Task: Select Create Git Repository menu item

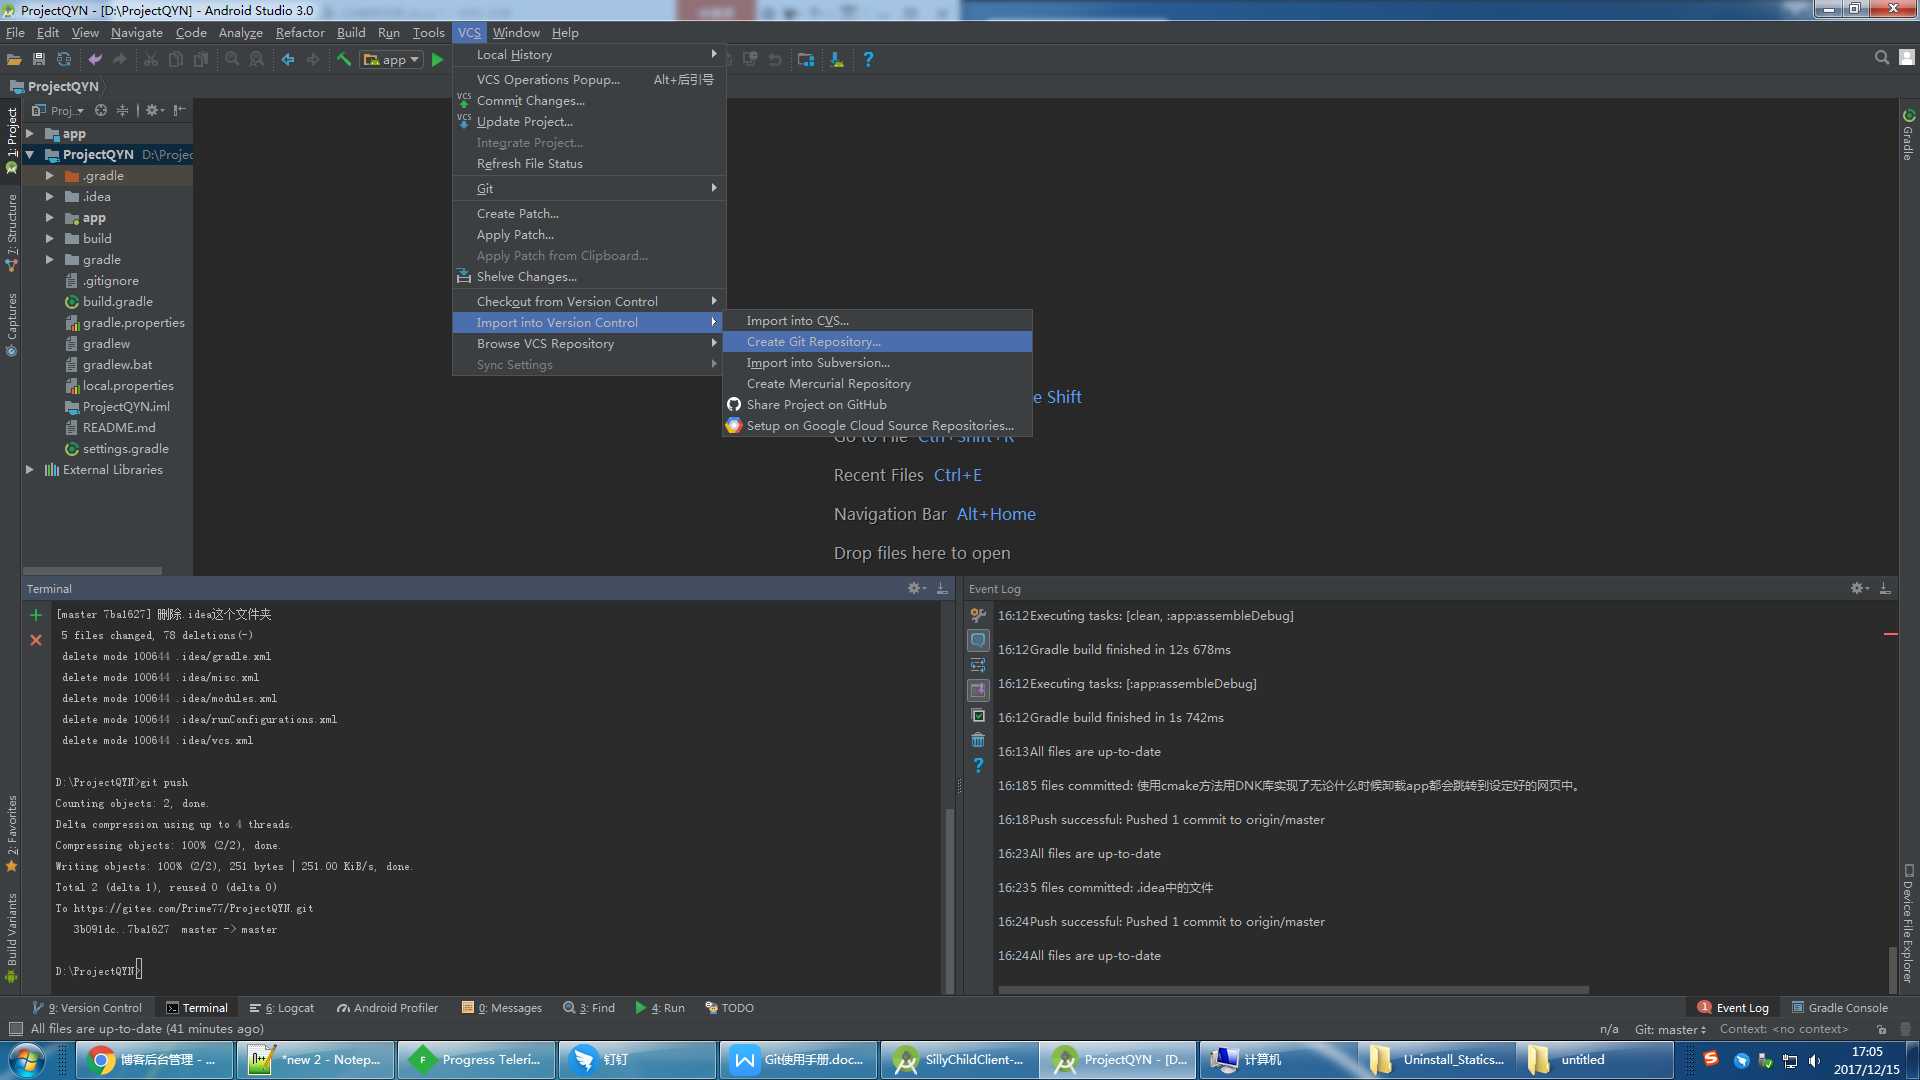Action: (x=814, y=340)
